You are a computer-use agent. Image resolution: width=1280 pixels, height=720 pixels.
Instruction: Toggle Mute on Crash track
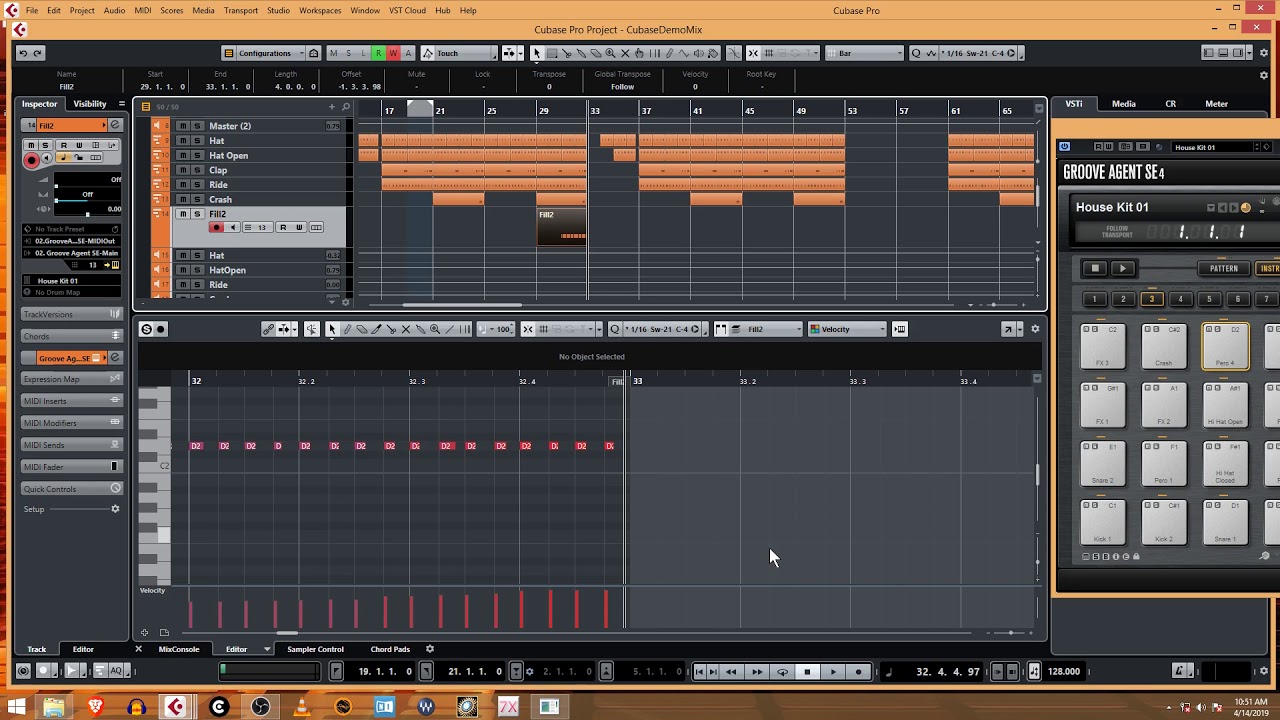point(182,199)
